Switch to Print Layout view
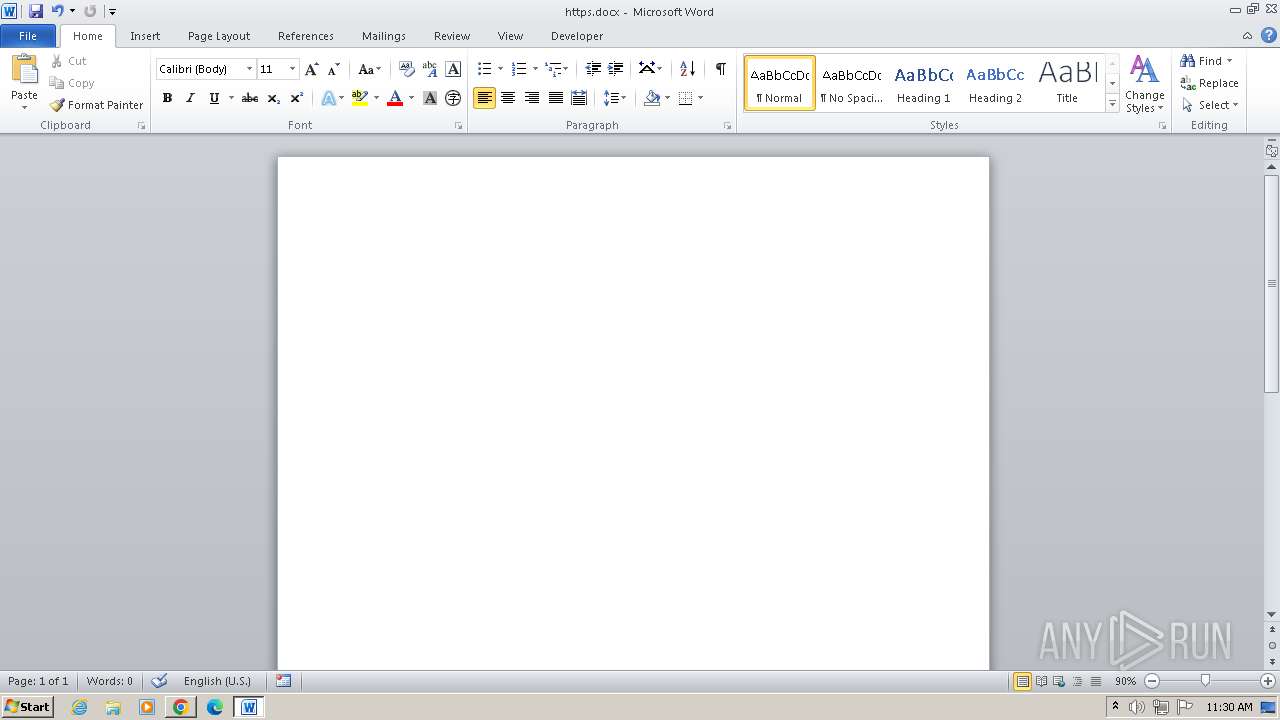The height and width of the screenshot is (720, 1280). click(x=1022, y=681)
